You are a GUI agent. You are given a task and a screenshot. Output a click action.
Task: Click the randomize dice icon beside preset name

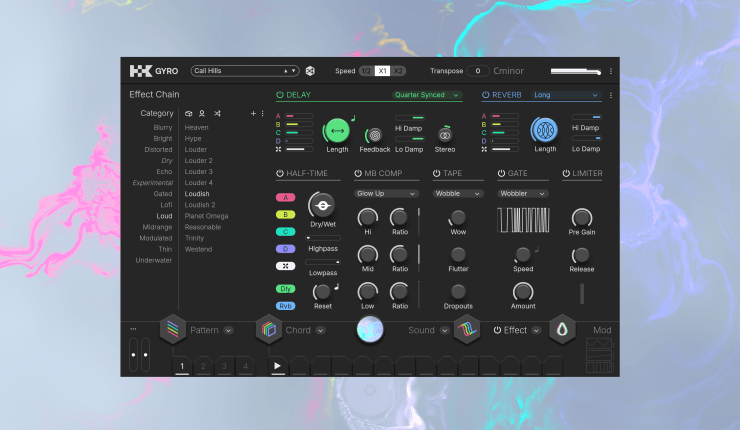[310, 71]
